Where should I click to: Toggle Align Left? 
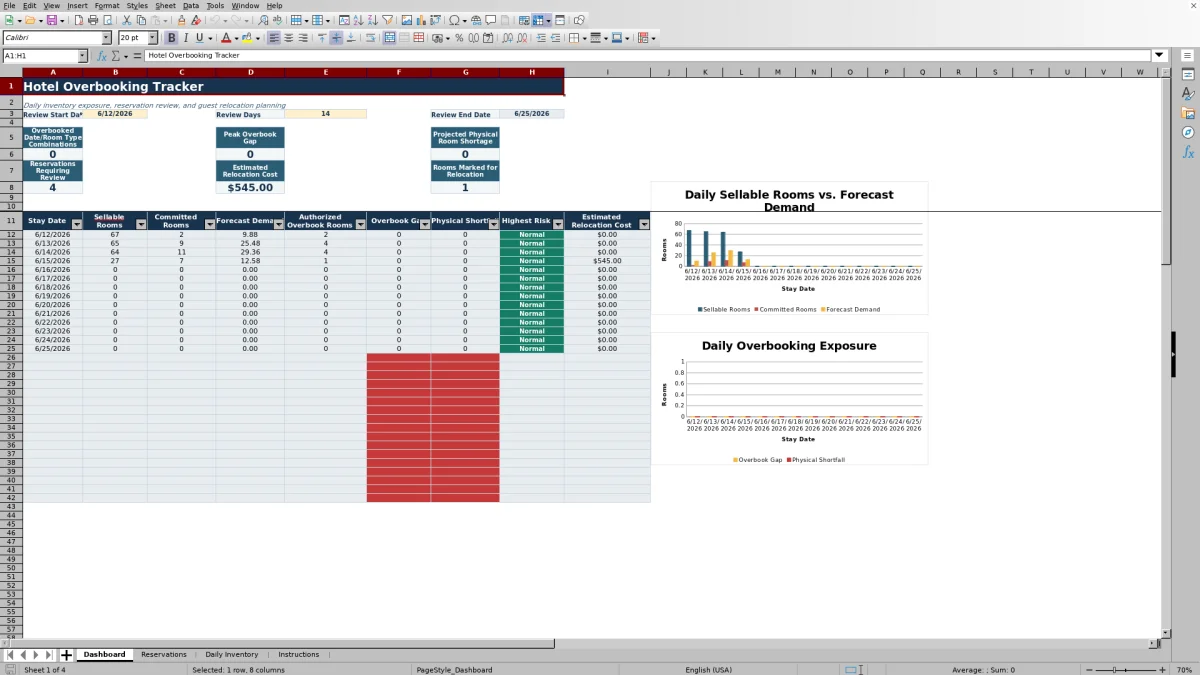coord(273,38)
